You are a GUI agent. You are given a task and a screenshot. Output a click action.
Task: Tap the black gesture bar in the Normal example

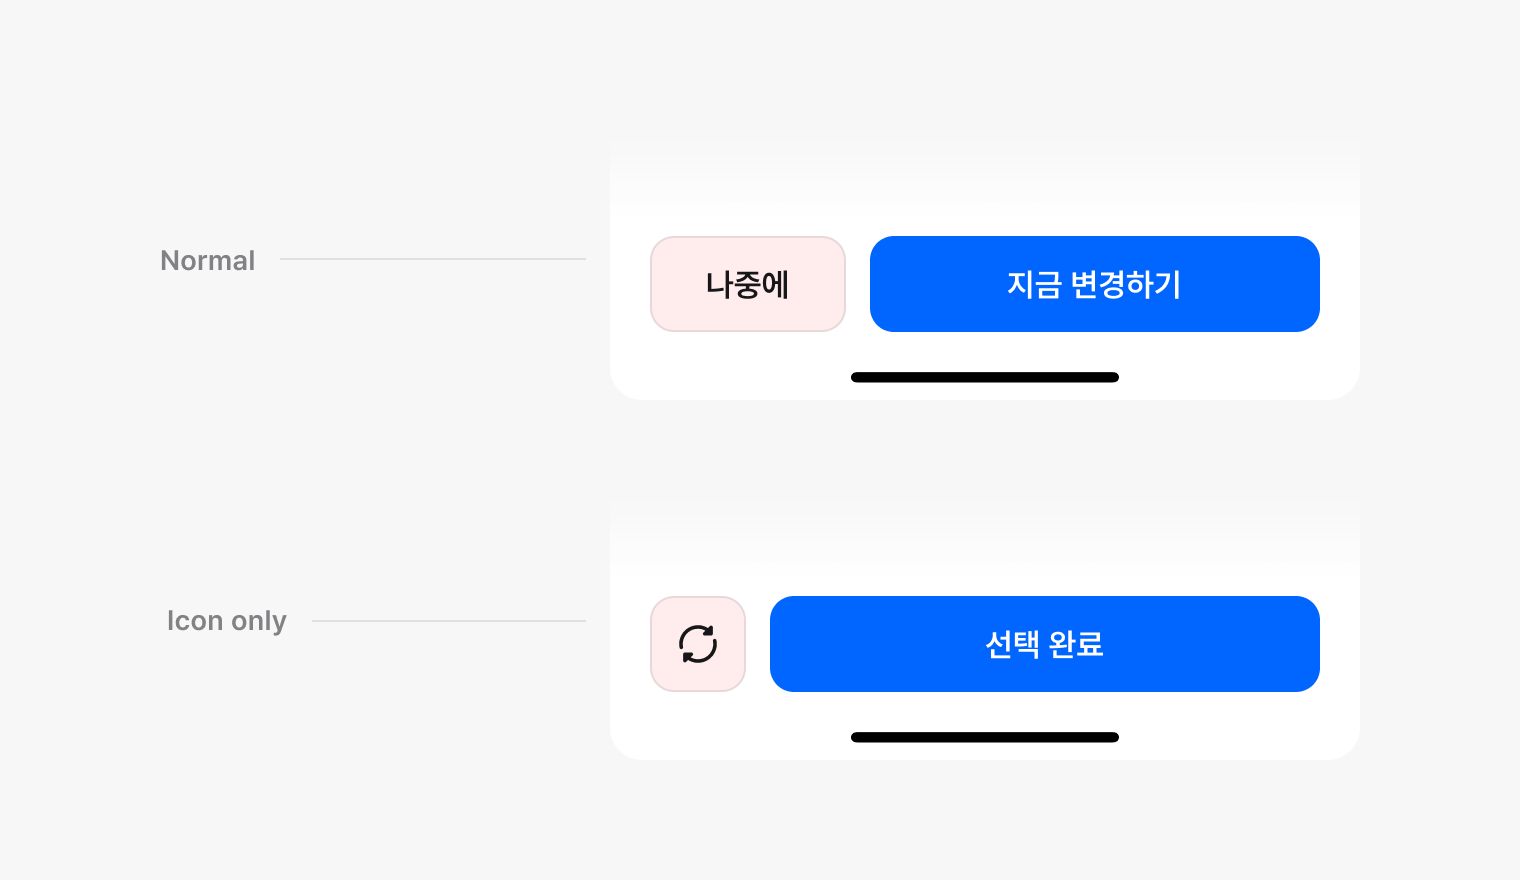984,377
